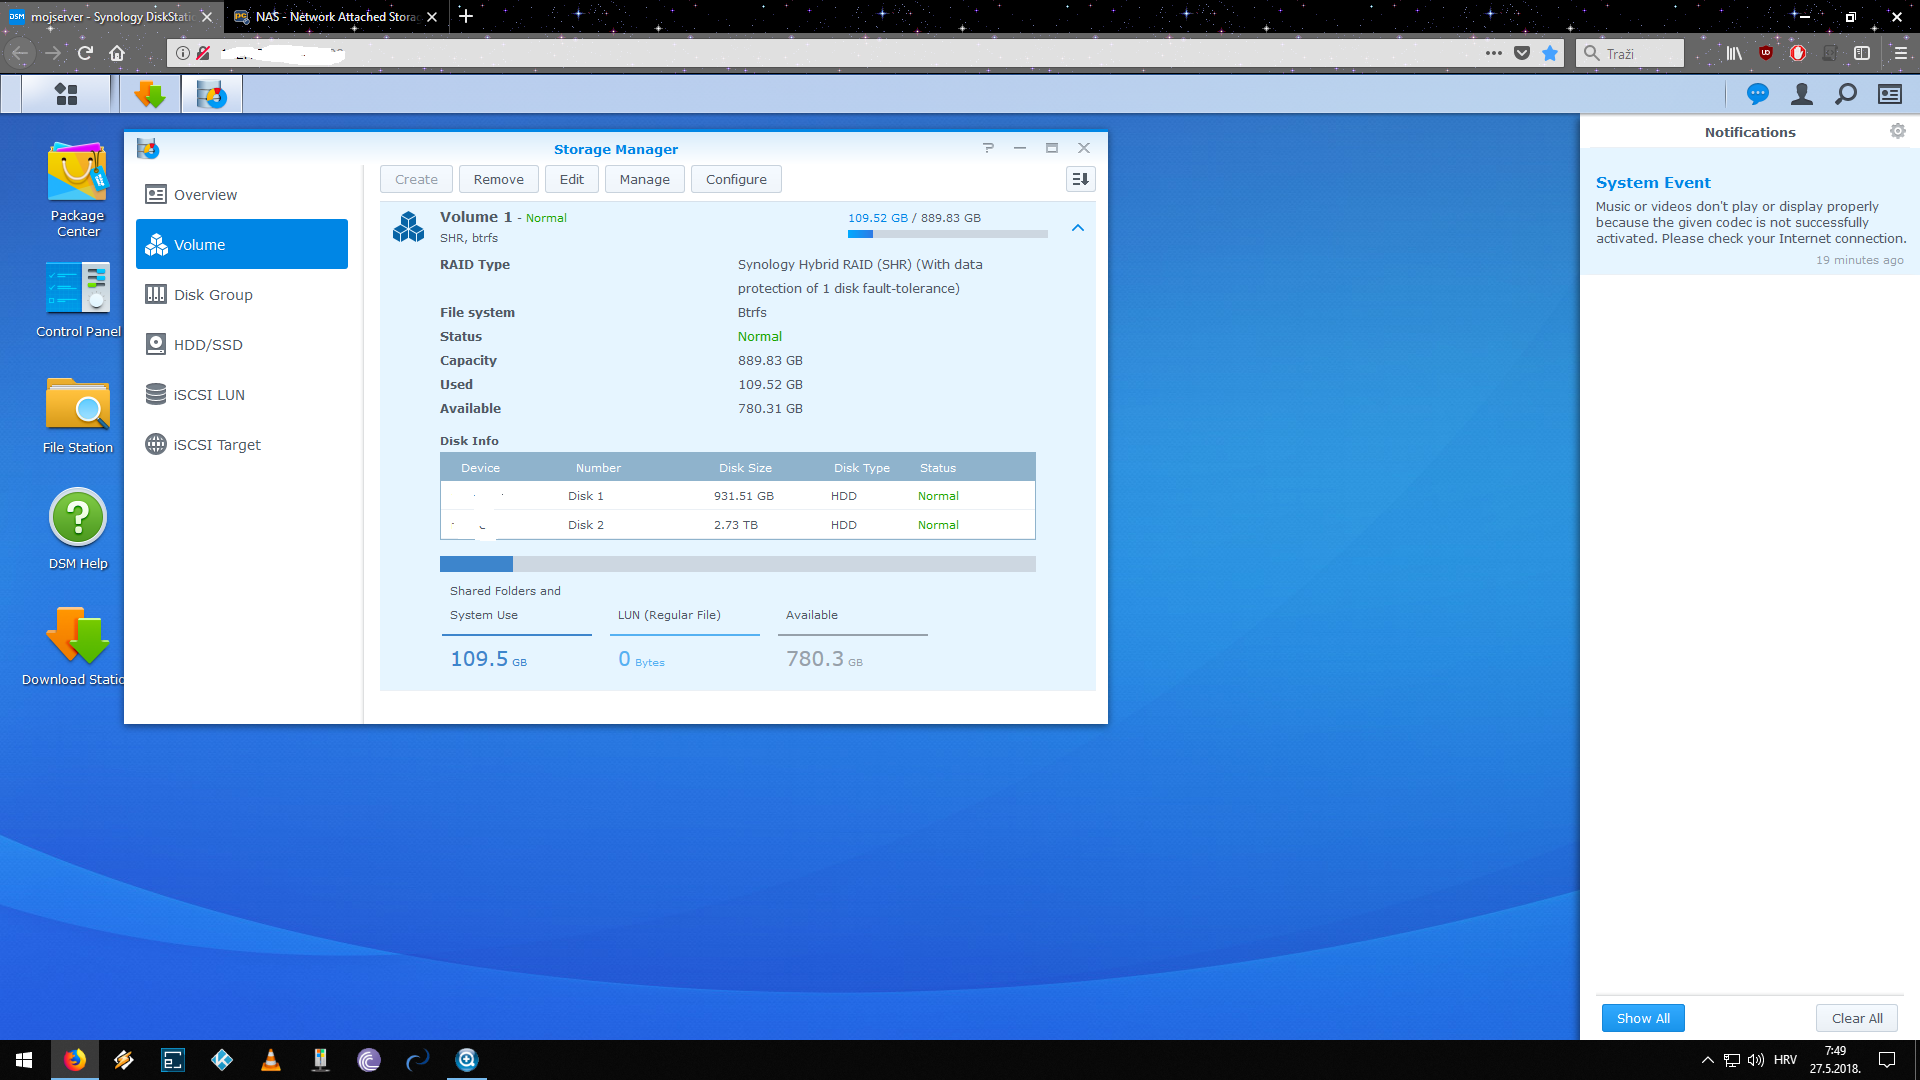Switch to HDD/SSD section
This screenshot has width=1920, height=1080.
(x=208, y=345)
